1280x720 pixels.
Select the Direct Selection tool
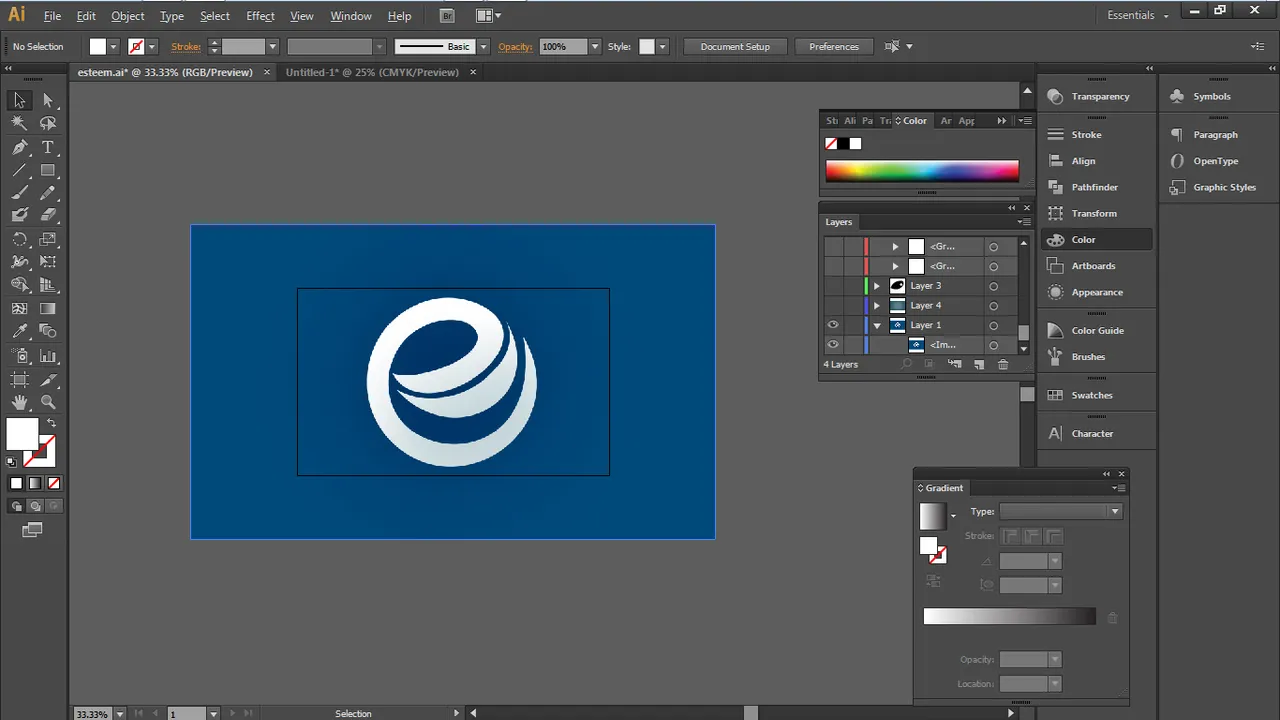click(48, 101)
